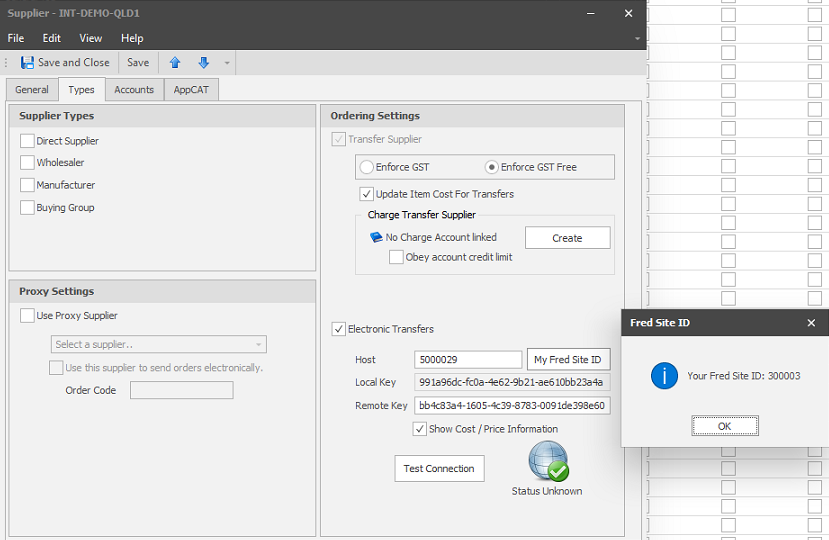Tick the Wholesaler checkbox
This screenshot has height=540, width=829.
[x=28, y=163]
